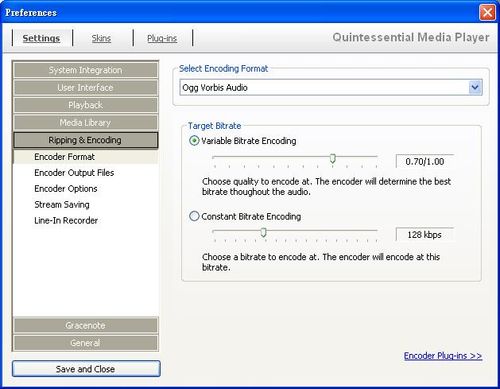Click the variable bitrate quality slider thumb
Image resolution: width=500 pixels, height=389 pixels.
click(332, 158)
